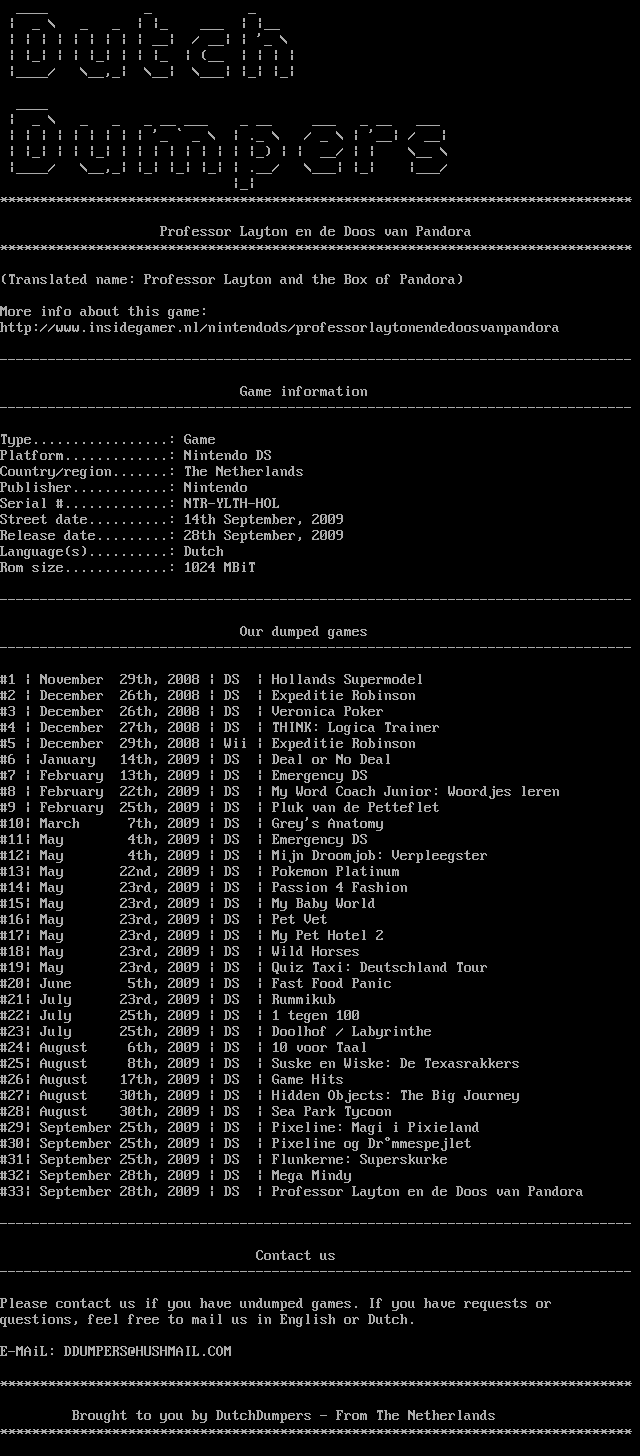Image resolution: width=640 pixels, height=1456 pixels.
Task: Select the street date '14th September, 2009'
Action: (263, 520)
